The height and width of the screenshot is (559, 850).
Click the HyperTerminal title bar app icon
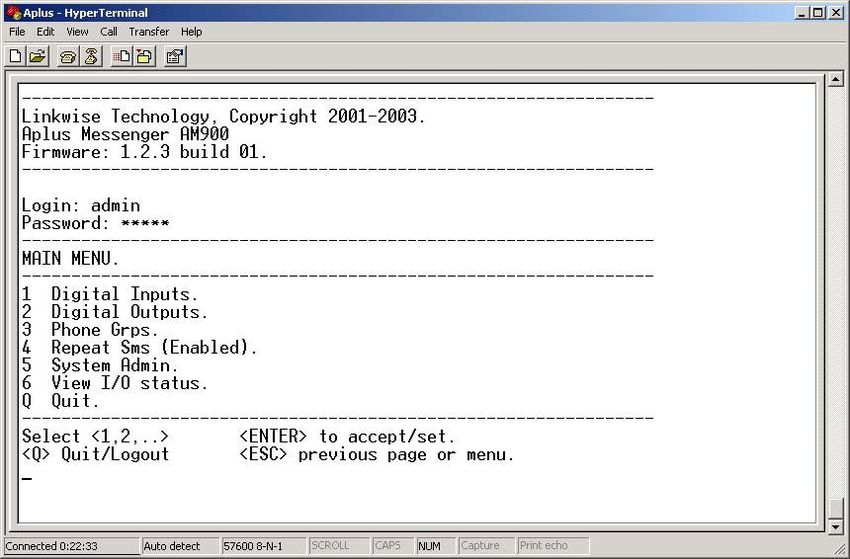tap(13, 12)
